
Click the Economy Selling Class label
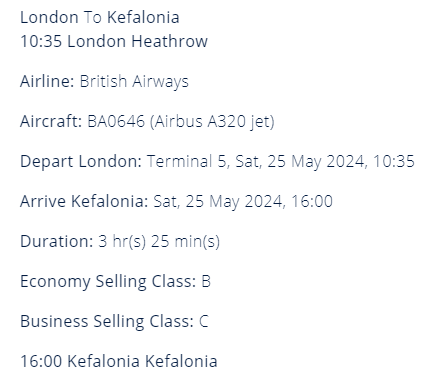coord(108,281)
